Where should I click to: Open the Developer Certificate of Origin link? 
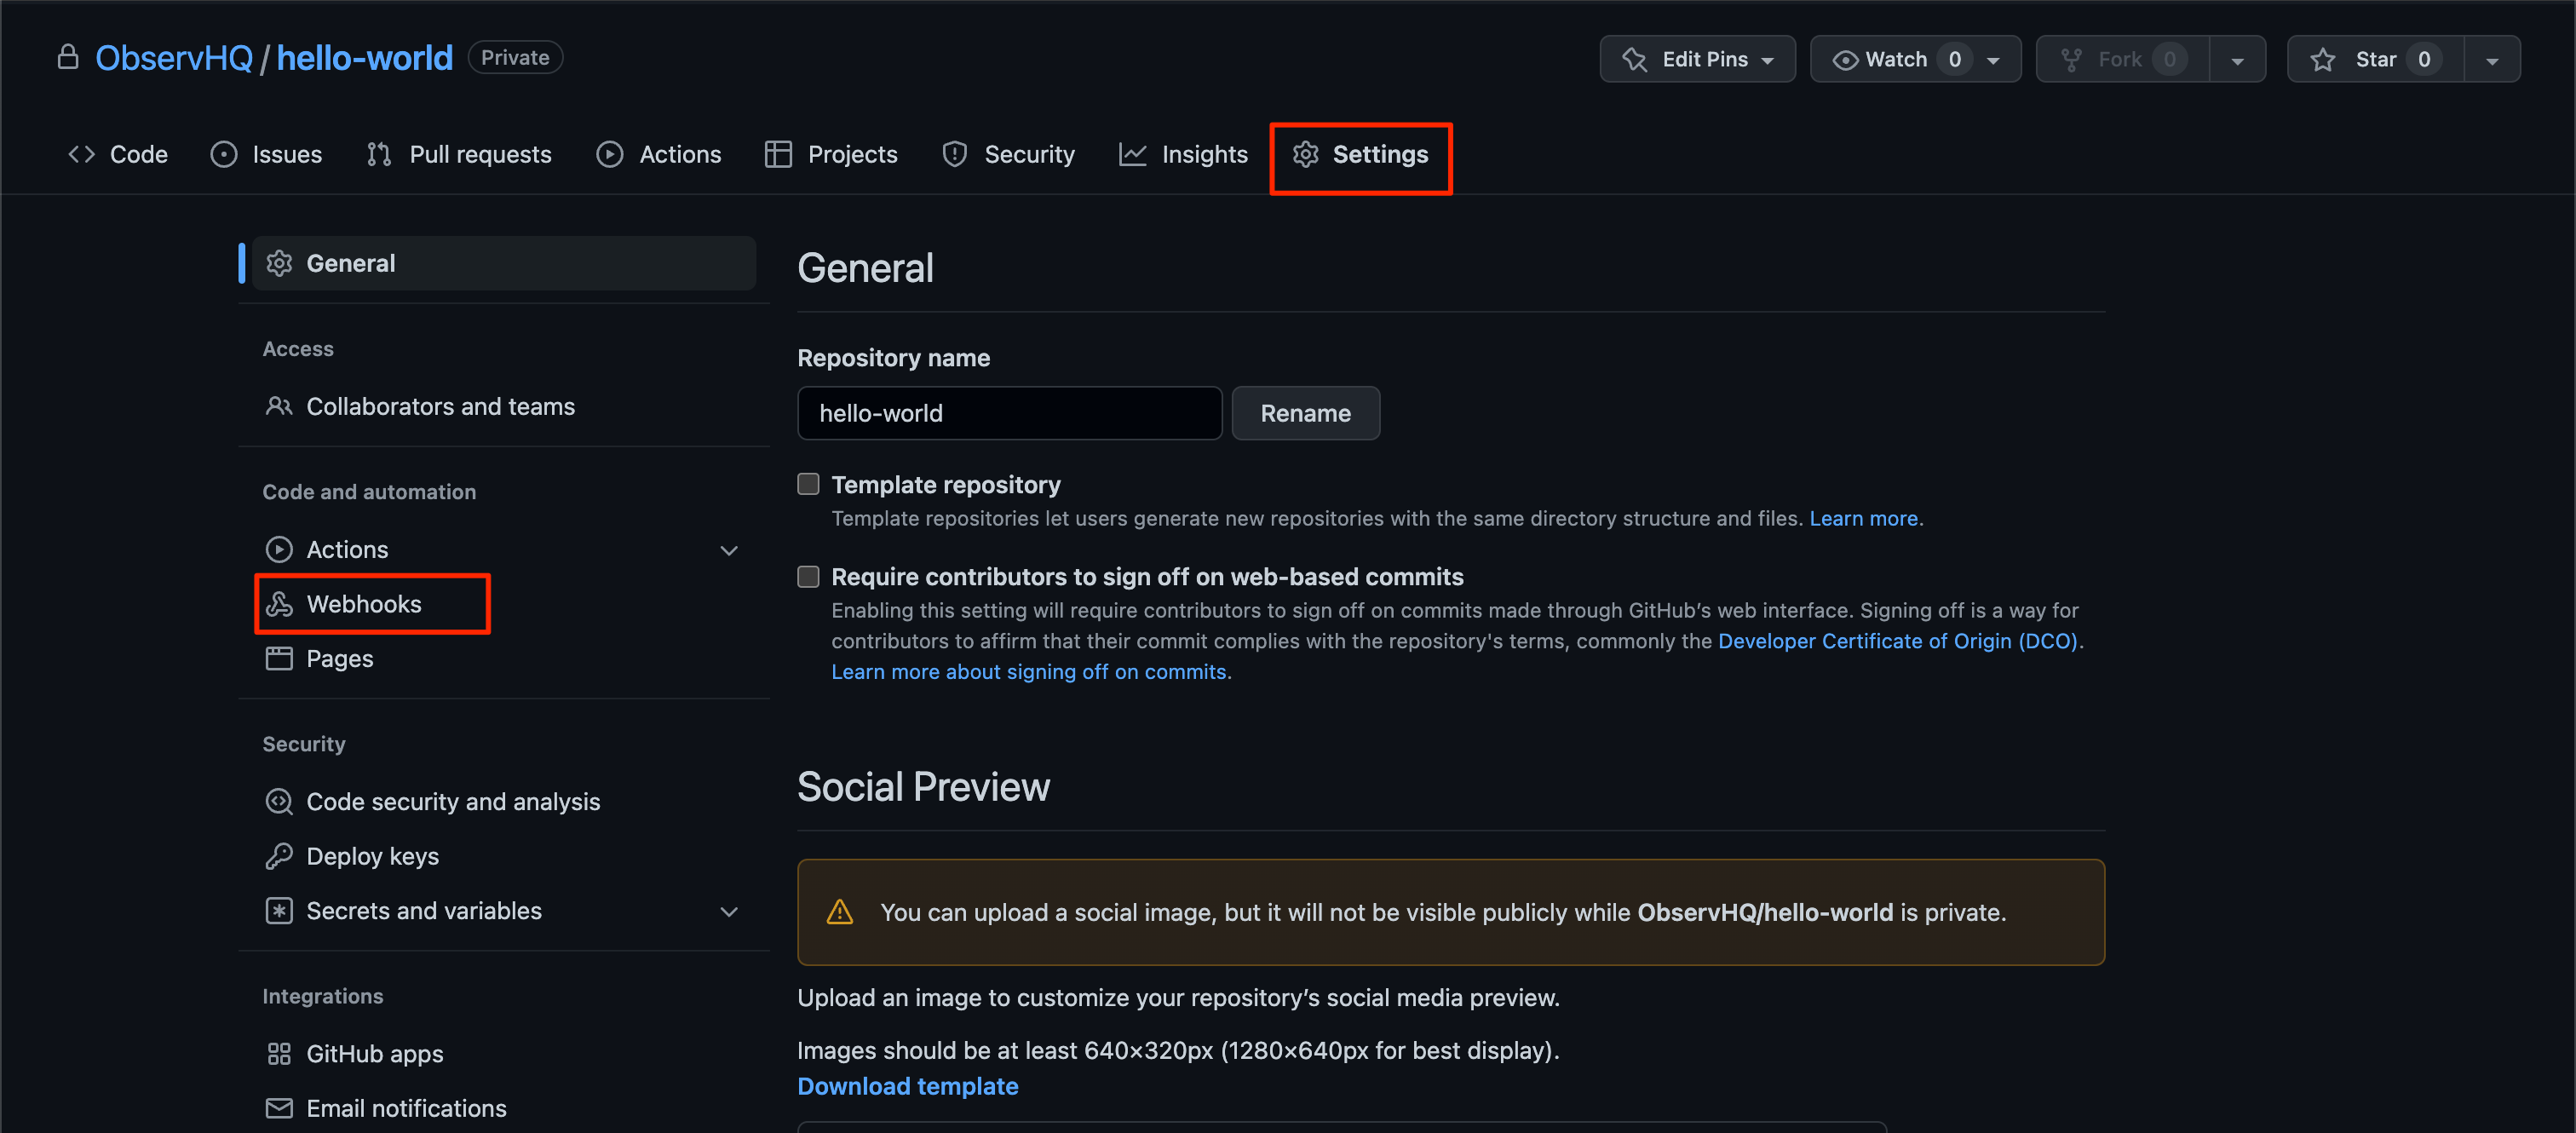(x=1897, y=641)
